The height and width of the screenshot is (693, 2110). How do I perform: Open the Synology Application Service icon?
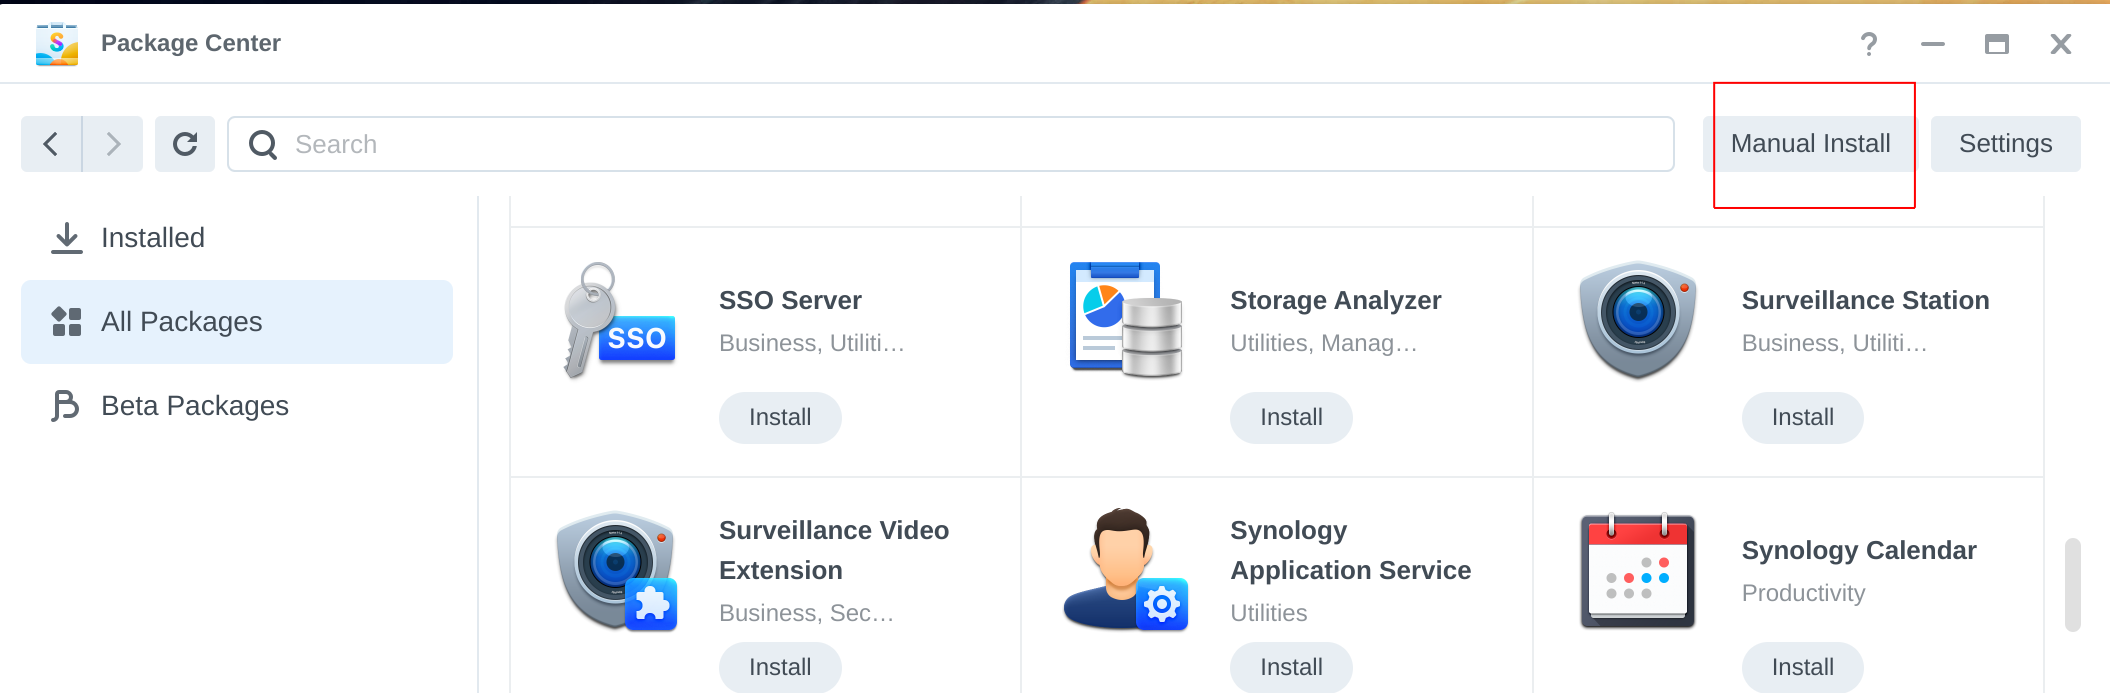click(x=1126, y=570)
